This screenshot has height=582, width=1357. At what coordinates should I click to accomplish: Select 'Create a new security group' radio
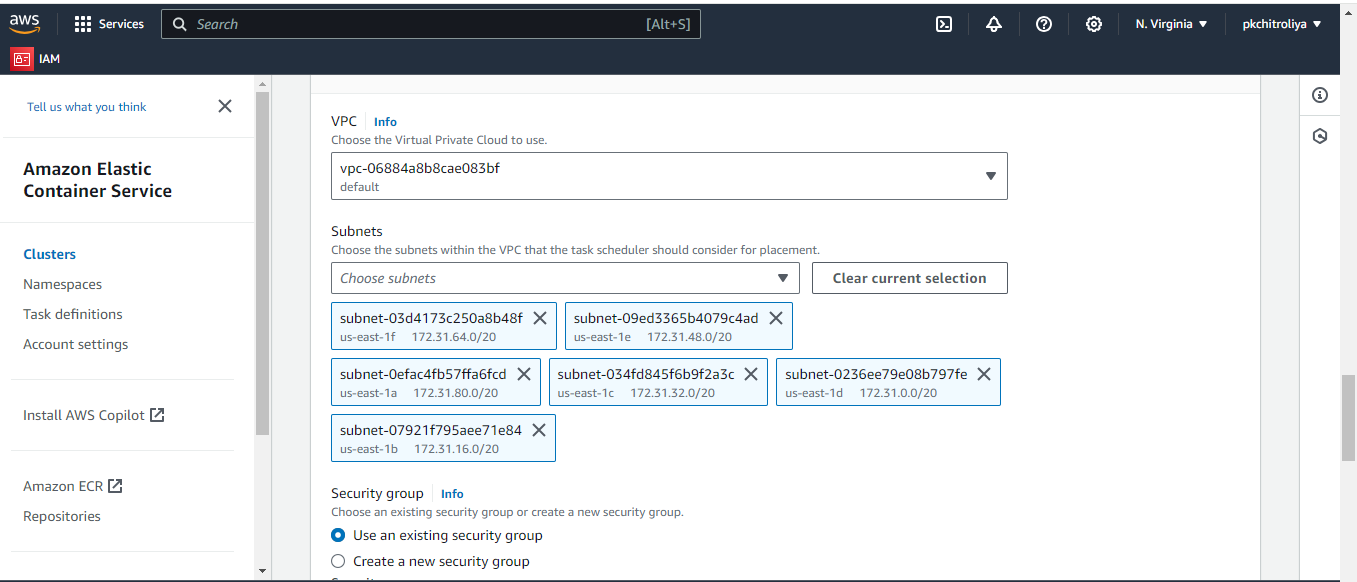tap(338, 561)
